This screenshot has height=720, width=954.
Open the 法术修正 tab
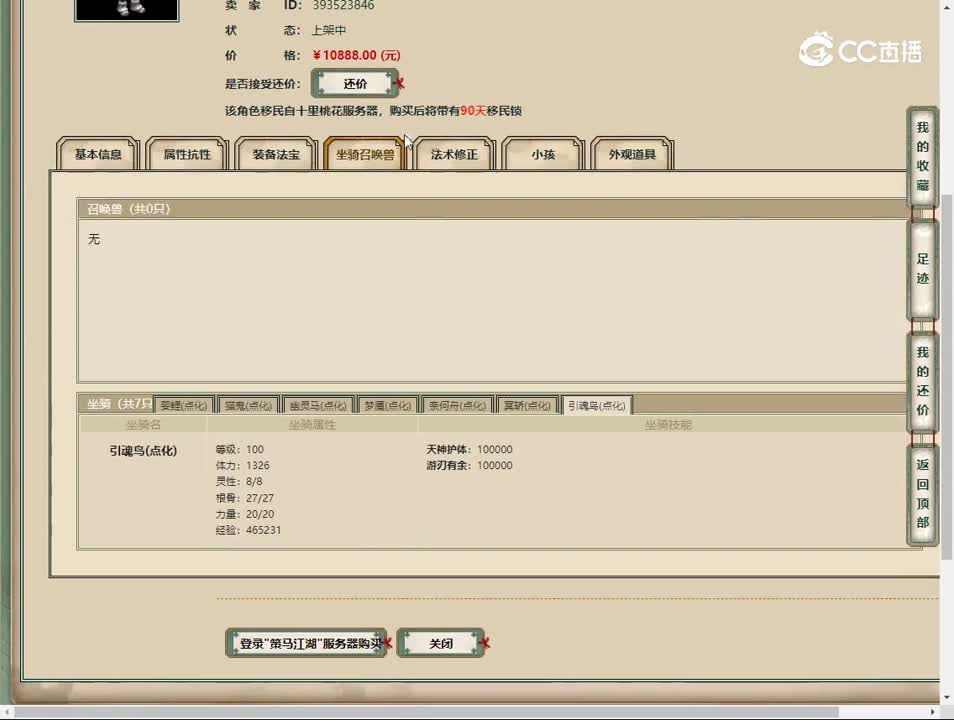453,154
